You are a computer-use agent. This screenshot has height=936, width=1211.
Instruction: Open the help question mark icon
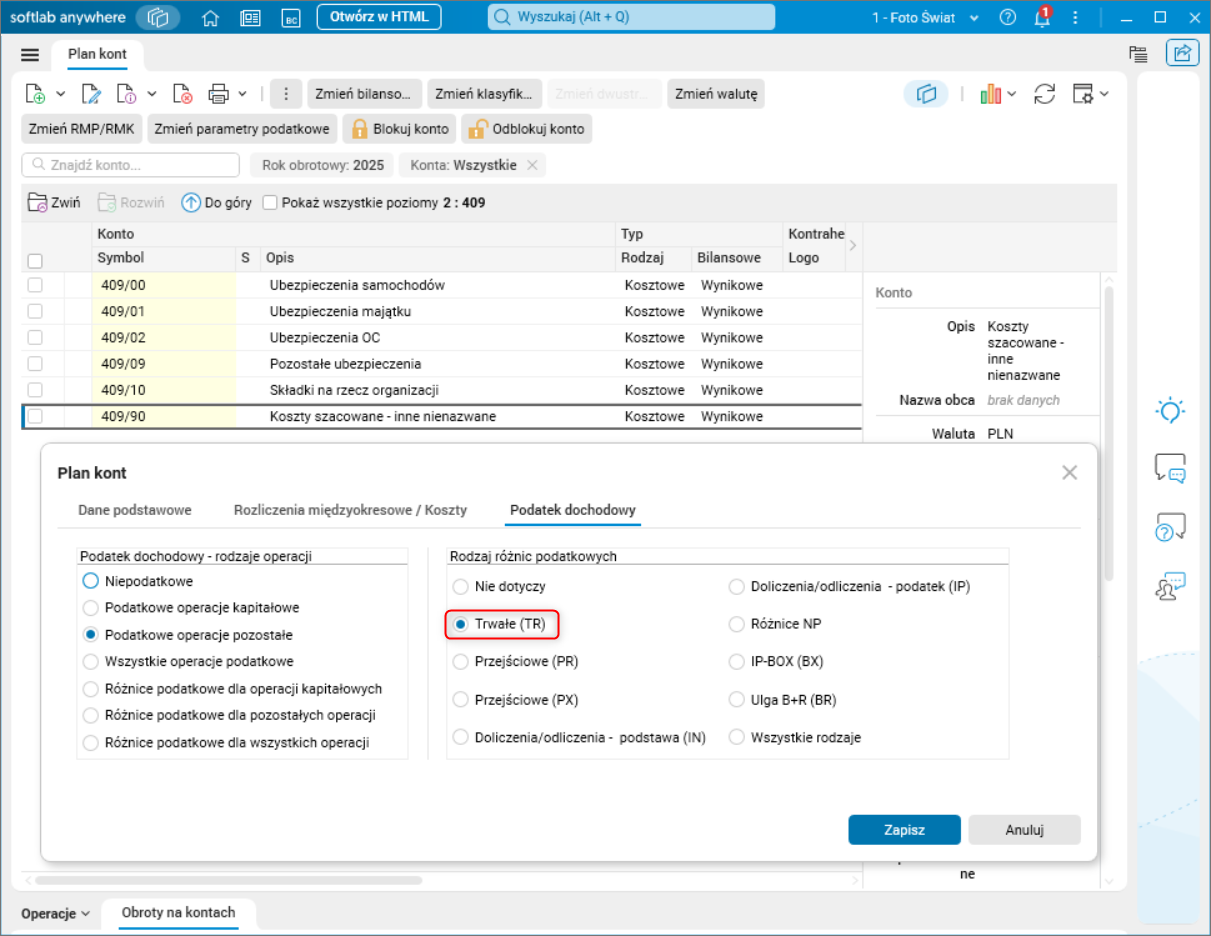(x=1007, y=17)
